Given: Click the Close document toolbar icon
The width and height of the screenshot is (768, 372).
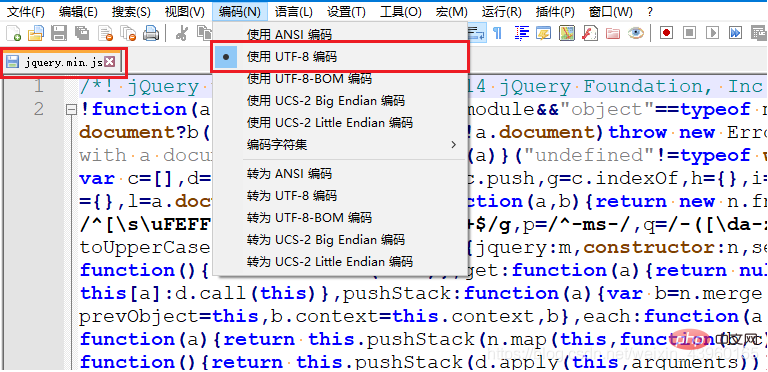Looking at the screenshot, I should 105,33.
